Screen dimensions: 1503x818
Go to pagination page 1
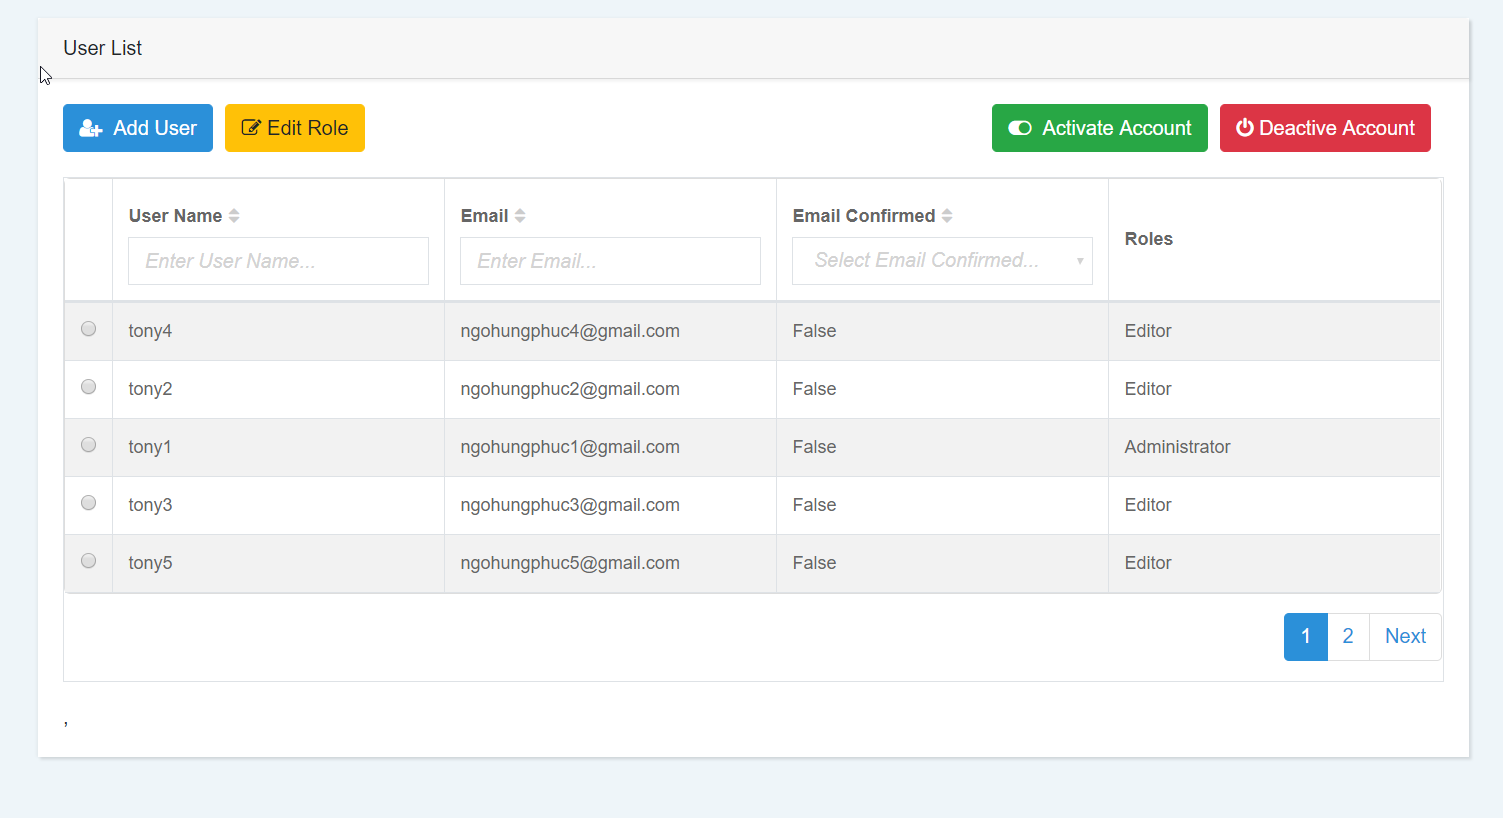click(x=1306, y=637)
